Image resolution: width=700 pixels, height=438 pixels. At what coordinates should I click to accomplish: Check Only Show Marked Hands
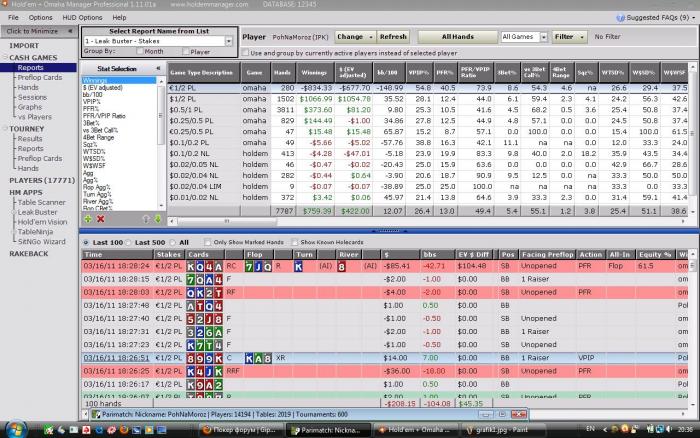208,242
